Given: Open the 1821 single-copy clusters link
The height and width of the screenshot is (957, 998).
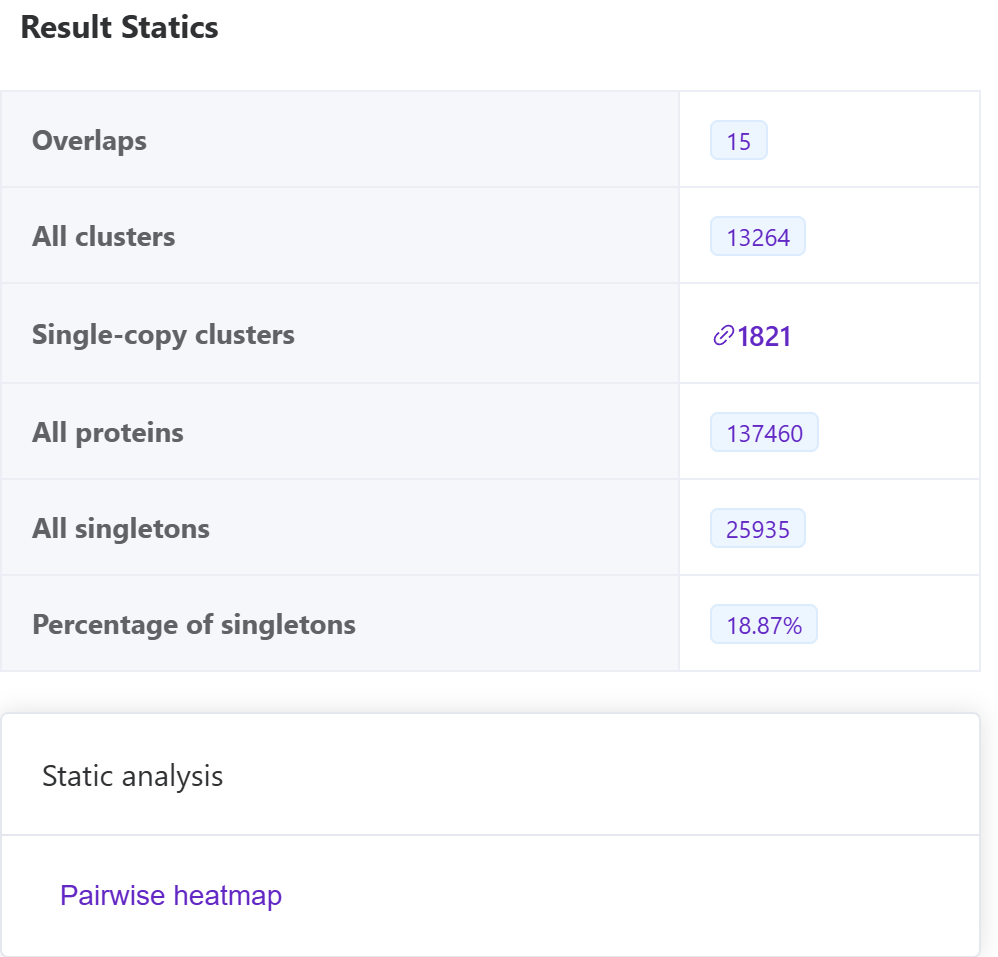Looking at the screenshot, I should [x=764, y=336].
